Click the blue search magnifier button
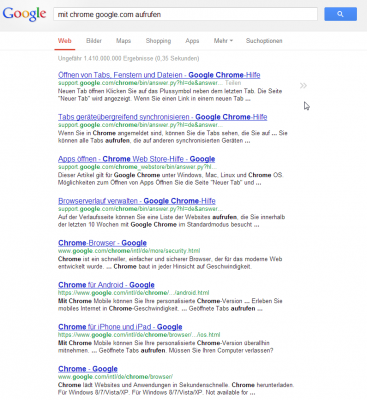The image size is (367, 400). point(340,14)
